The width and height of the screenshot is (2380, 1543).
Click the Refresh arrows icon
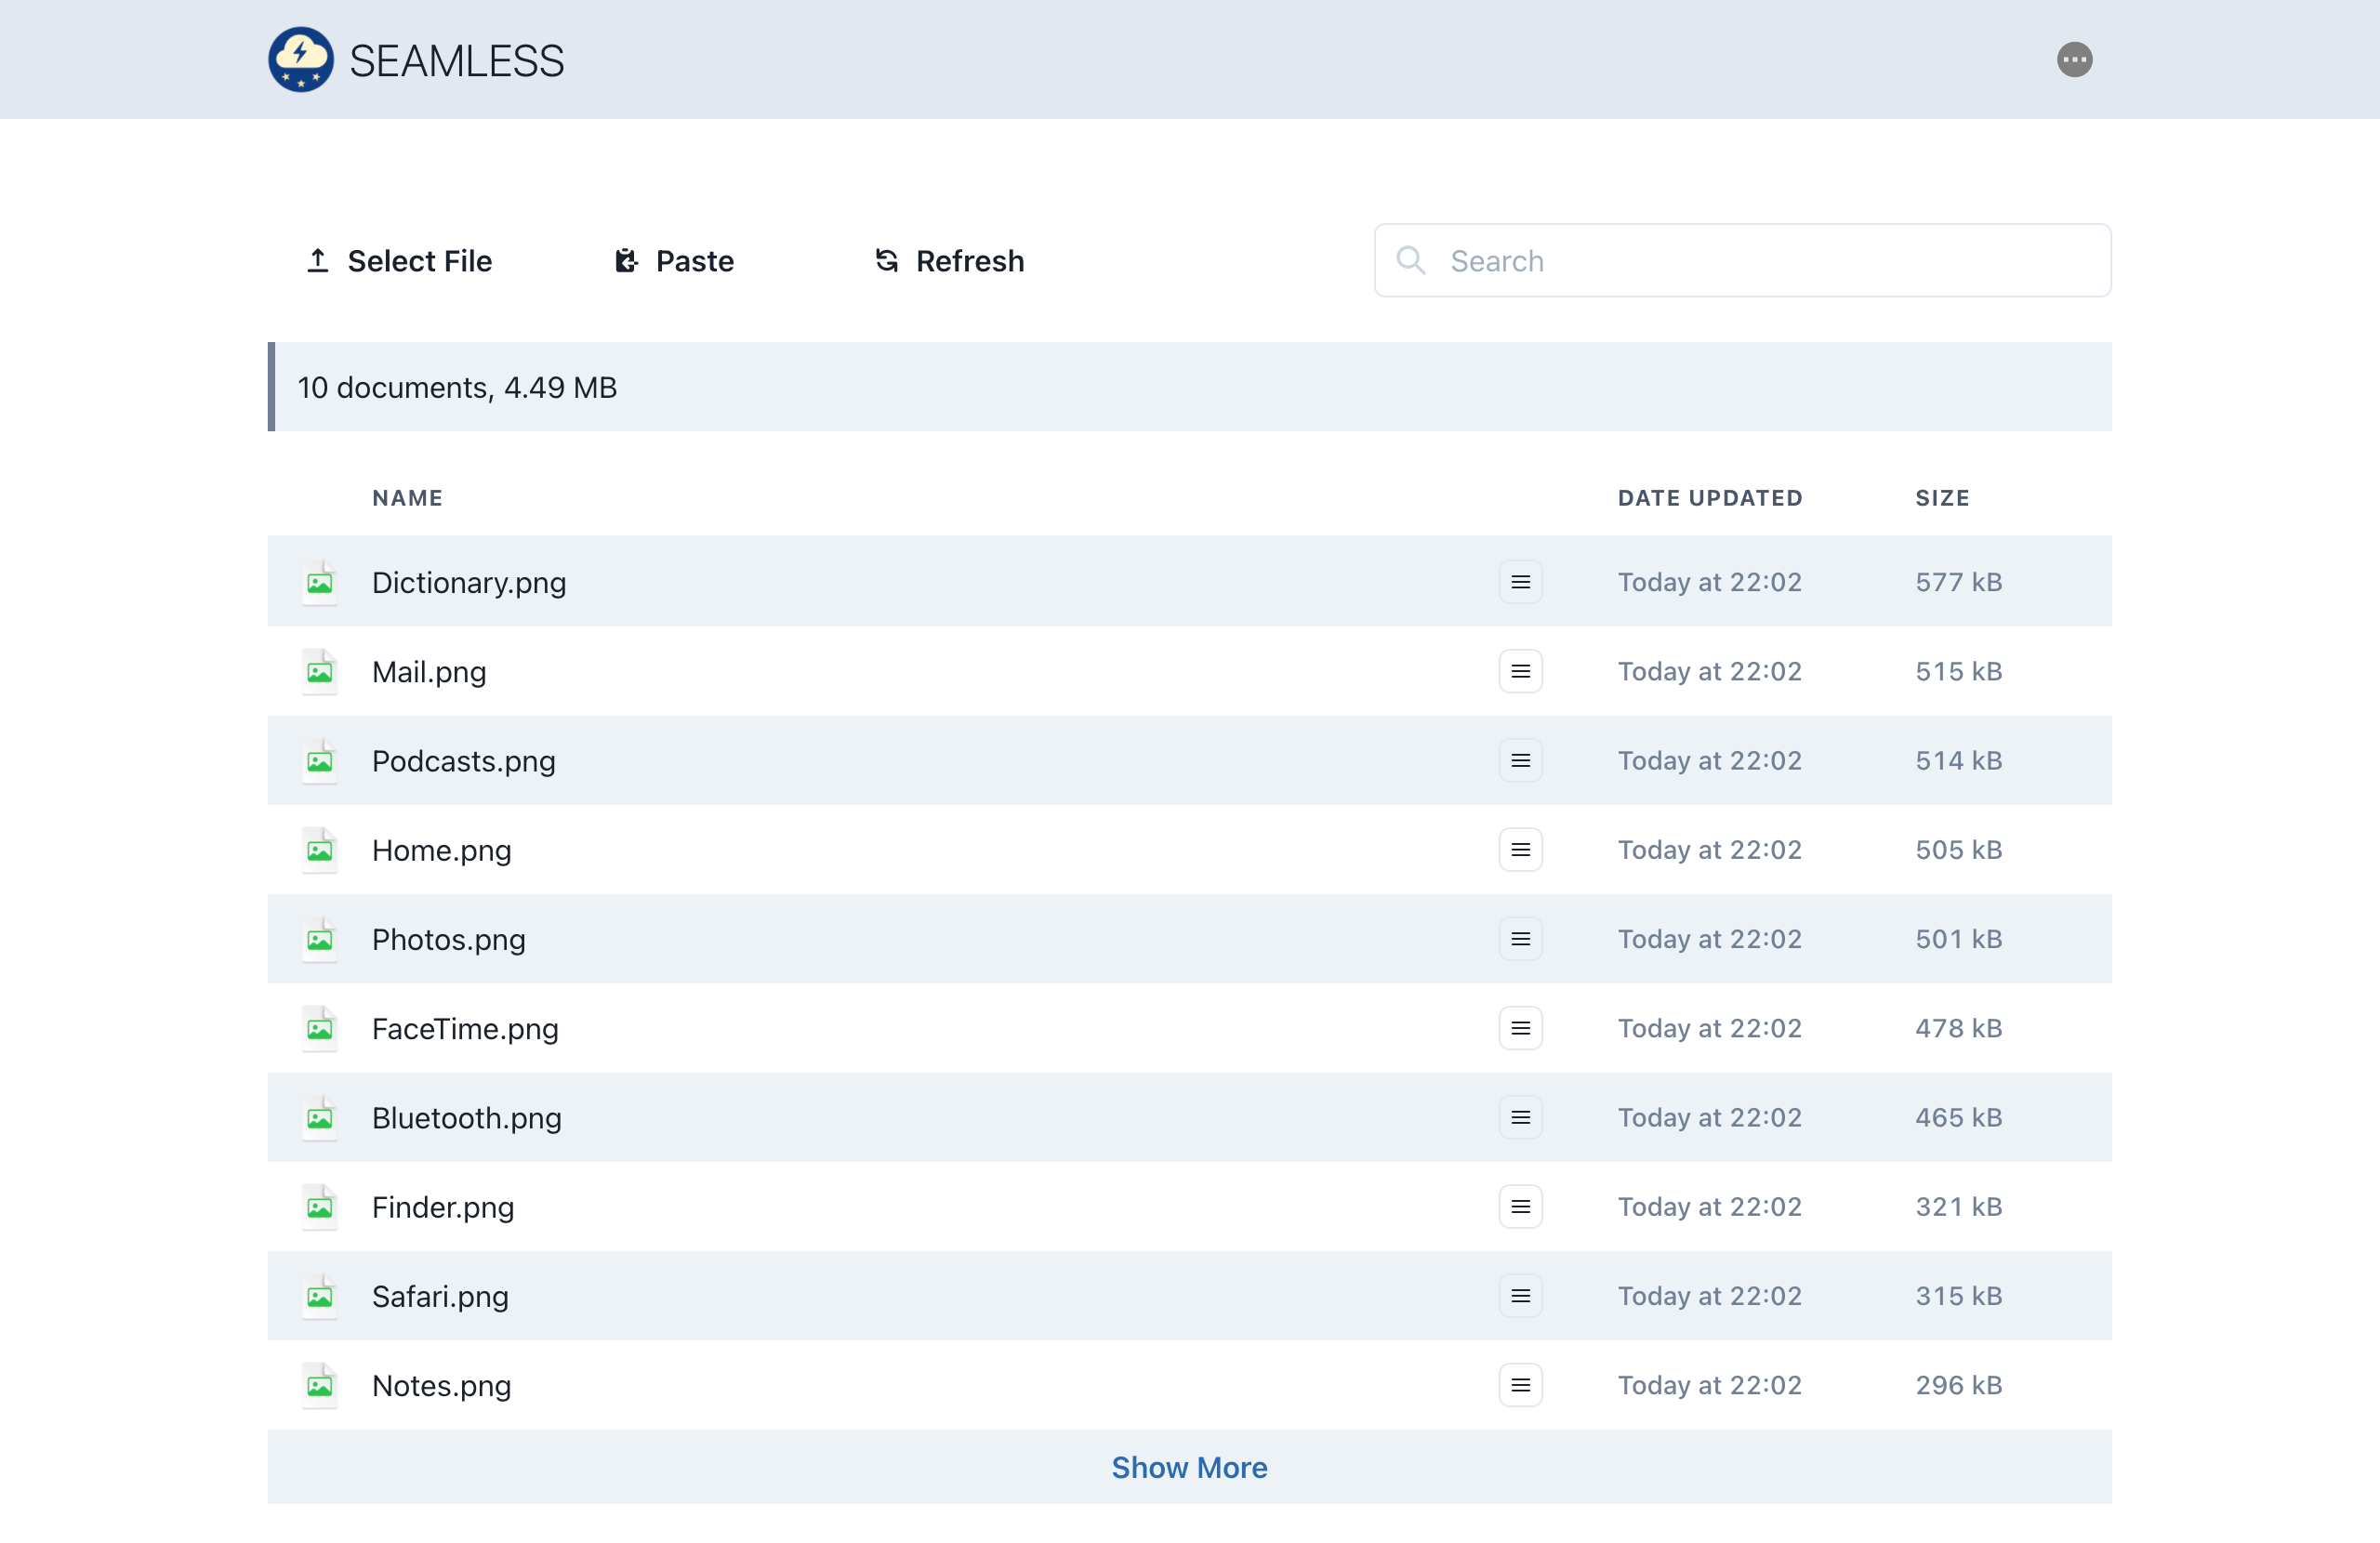(886, 261)
